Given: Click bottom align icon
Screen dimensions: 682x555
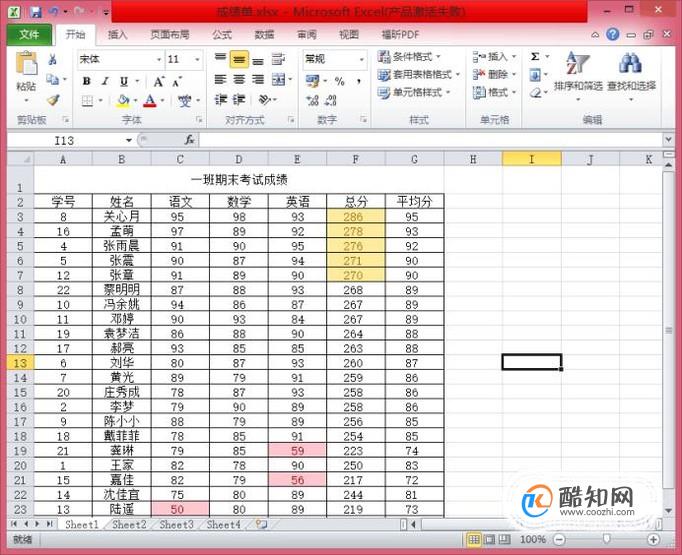Looking at the screenshot, I should 258,60.
